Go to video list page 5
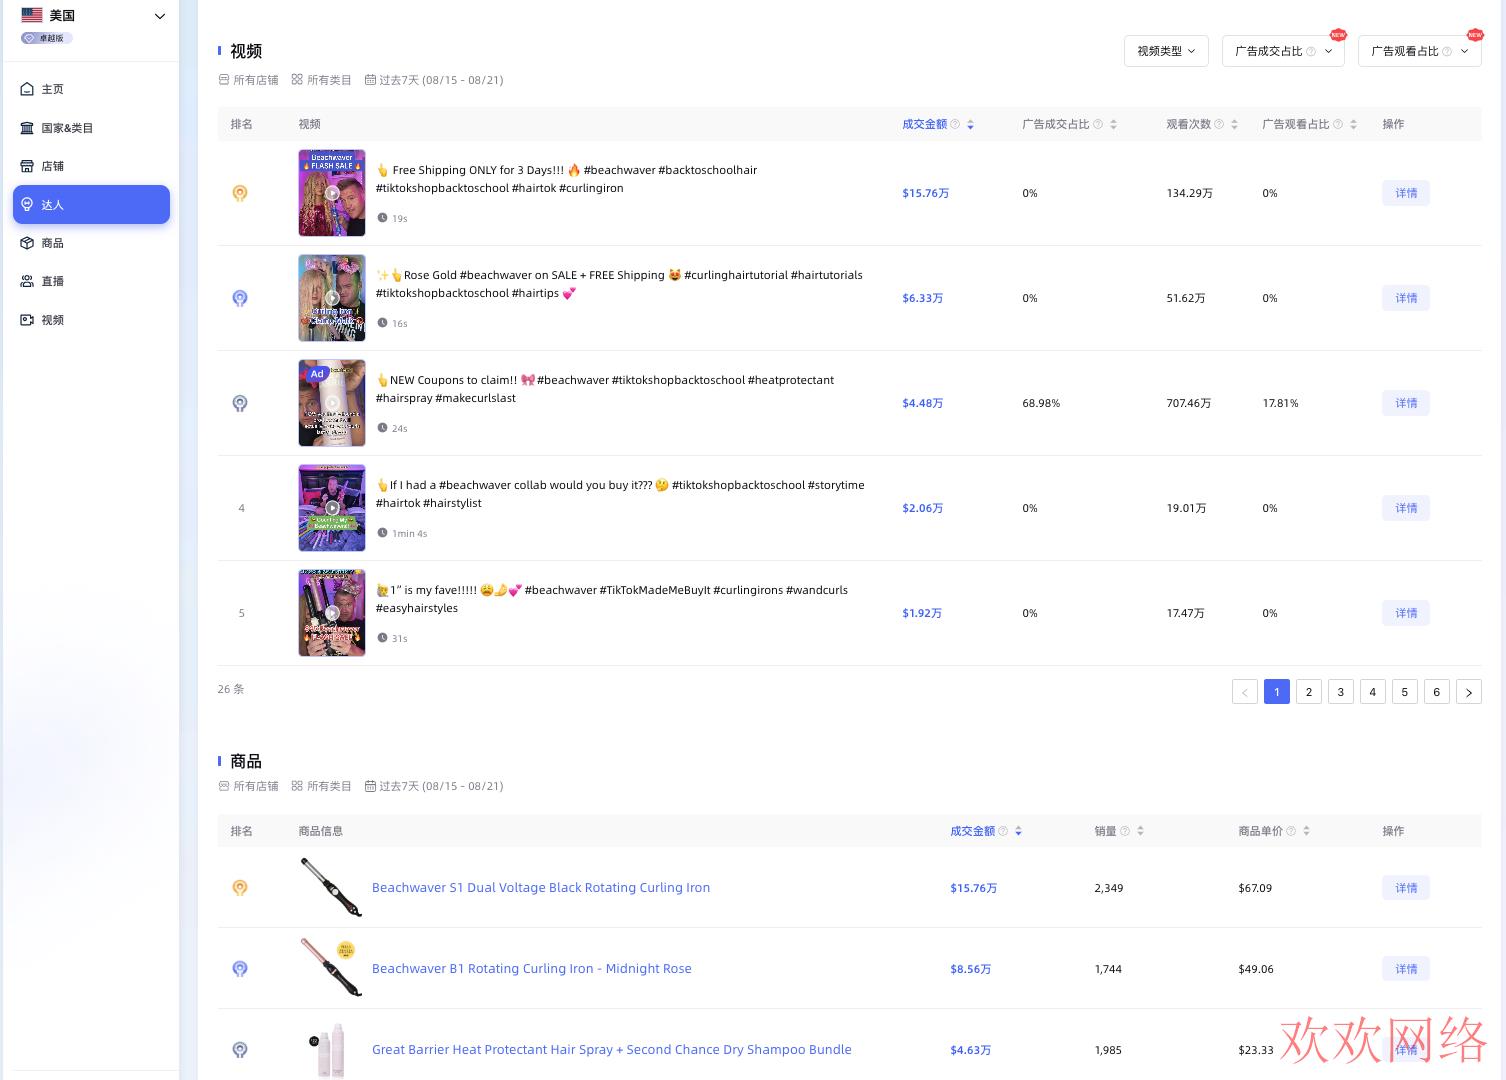1506x1080 pixels. [x=1405, y=692]
